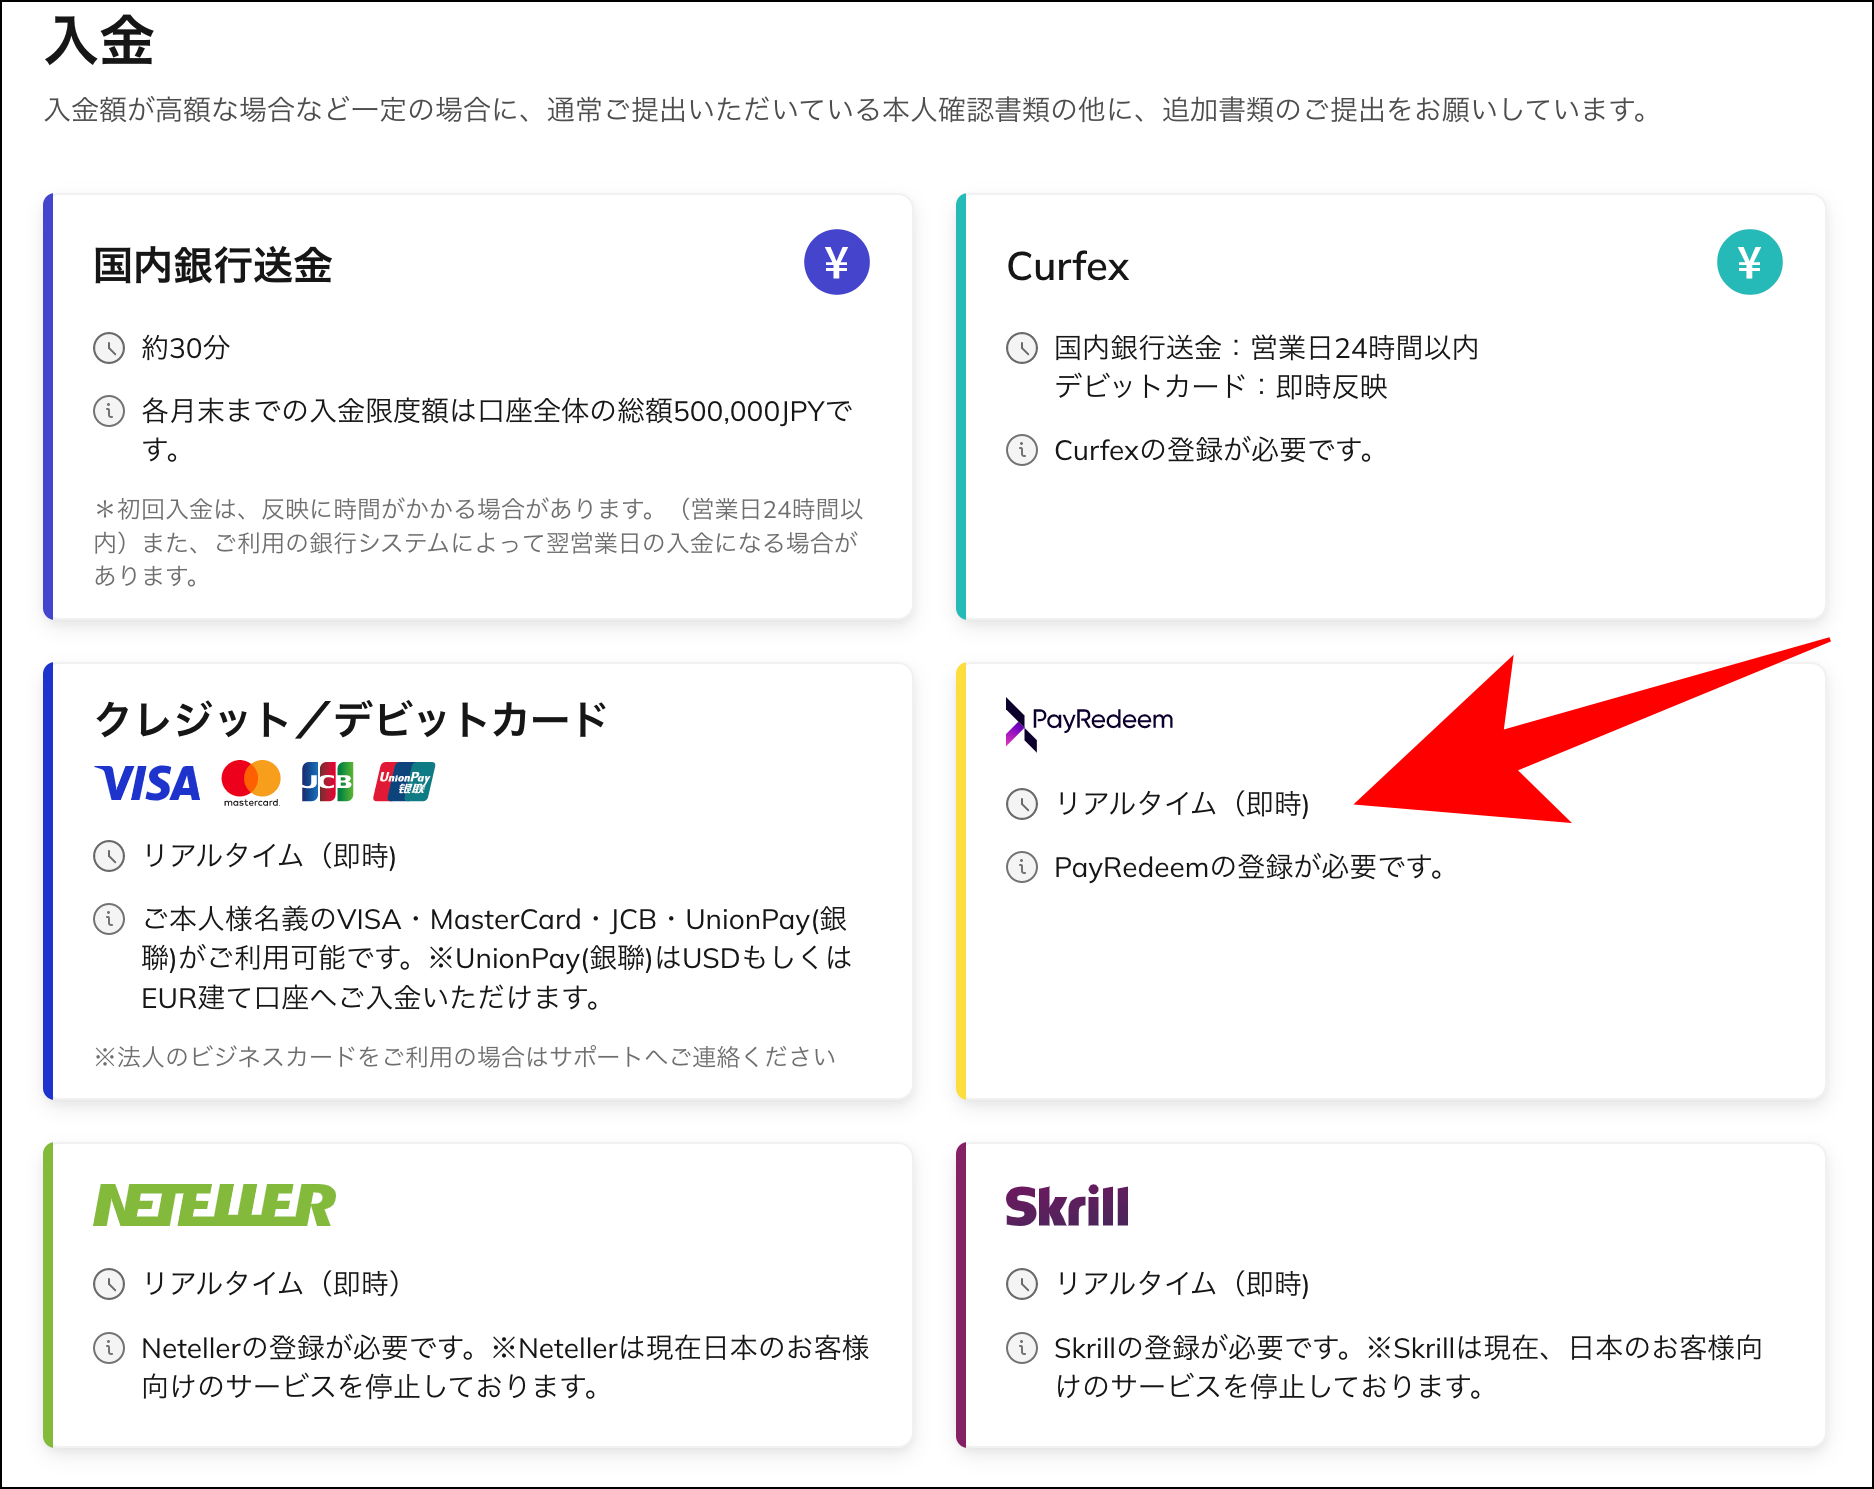Screen dimensions: 1874x1489
Task: Open the 国内銀行送金 card
Action: 480,400
